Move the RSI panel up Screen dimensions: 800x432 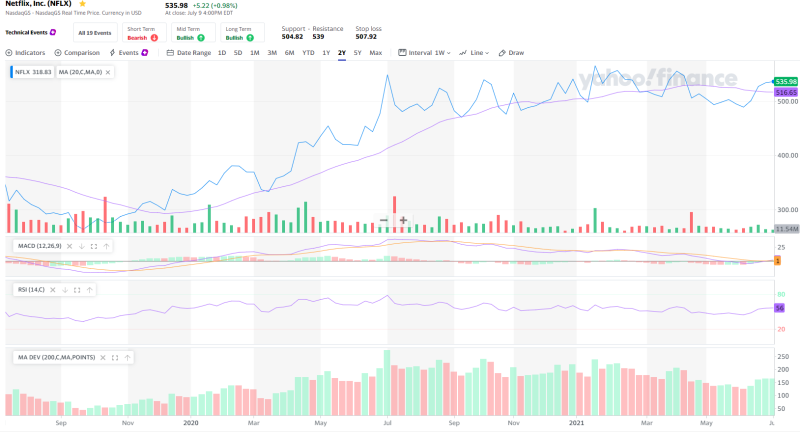tap(90, 290)
